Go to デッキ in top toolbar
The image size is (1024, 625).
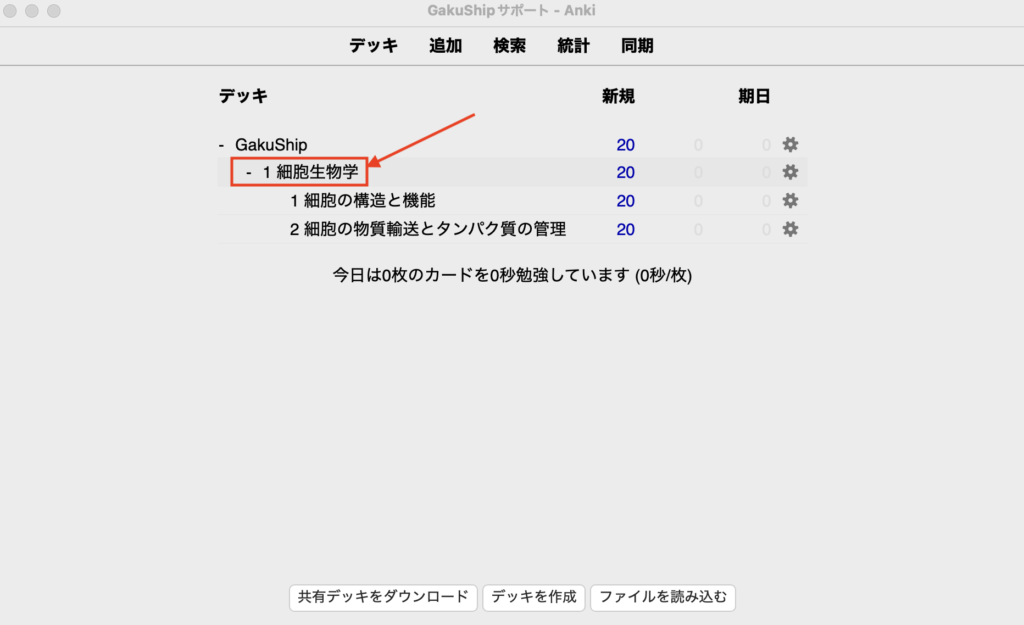373,46
